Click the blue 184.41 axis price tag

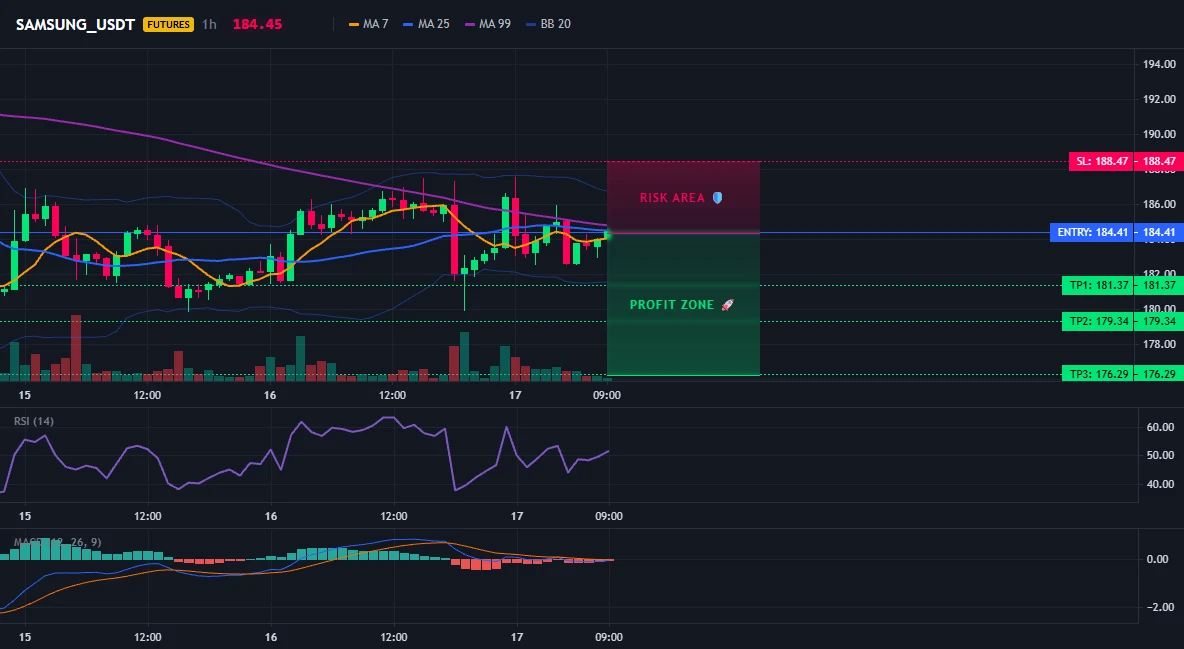pos(1158,232)
